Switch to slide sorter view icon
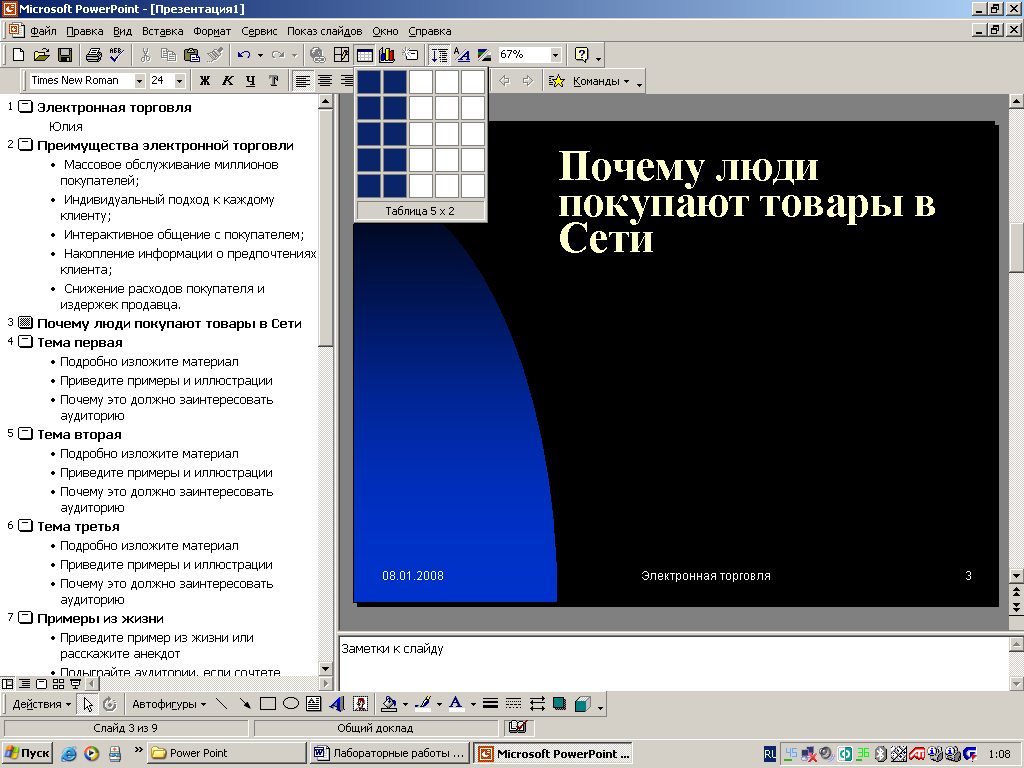The width and height of the screenshot is (1024, 768). (58, 684)
